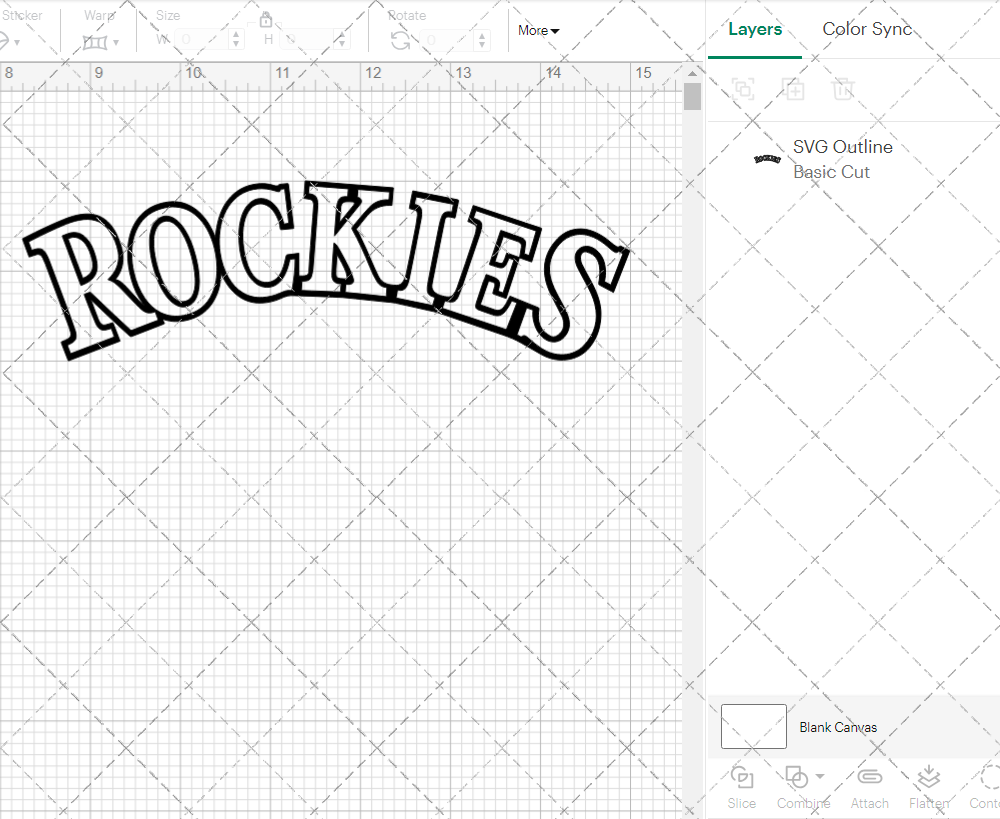Click the canvas scroll up arrow
This screenshot has height=819, width=1000.
(x=693, y=73)
